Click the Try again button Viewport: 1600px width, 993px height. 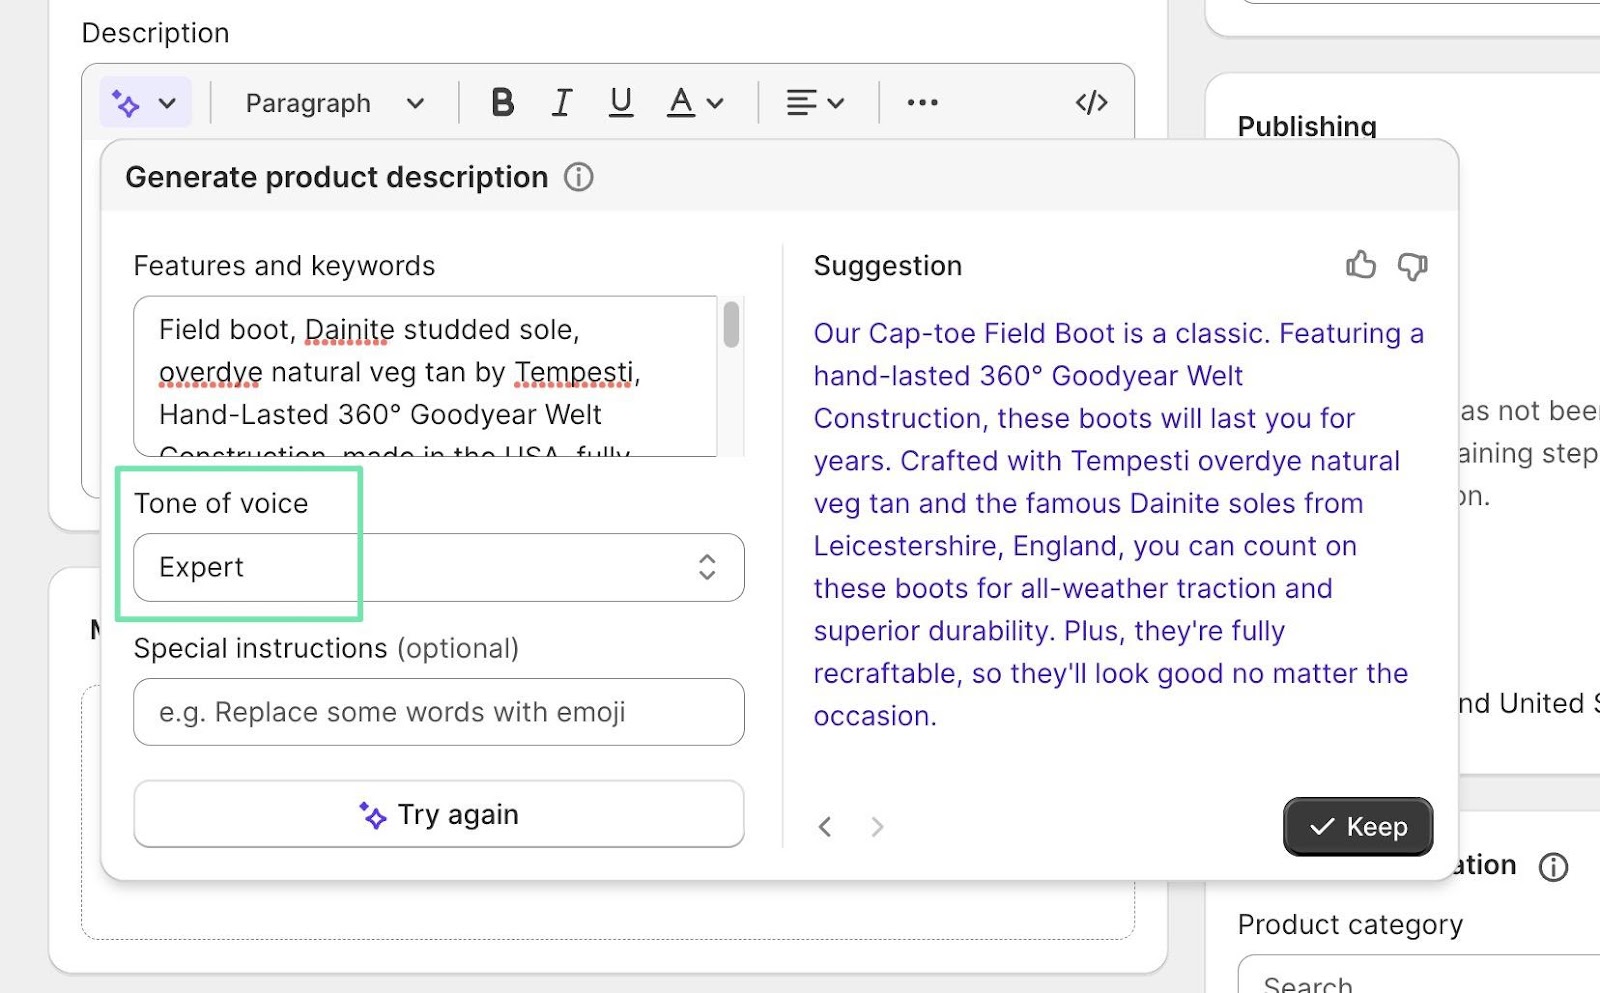tap(438, 814)
